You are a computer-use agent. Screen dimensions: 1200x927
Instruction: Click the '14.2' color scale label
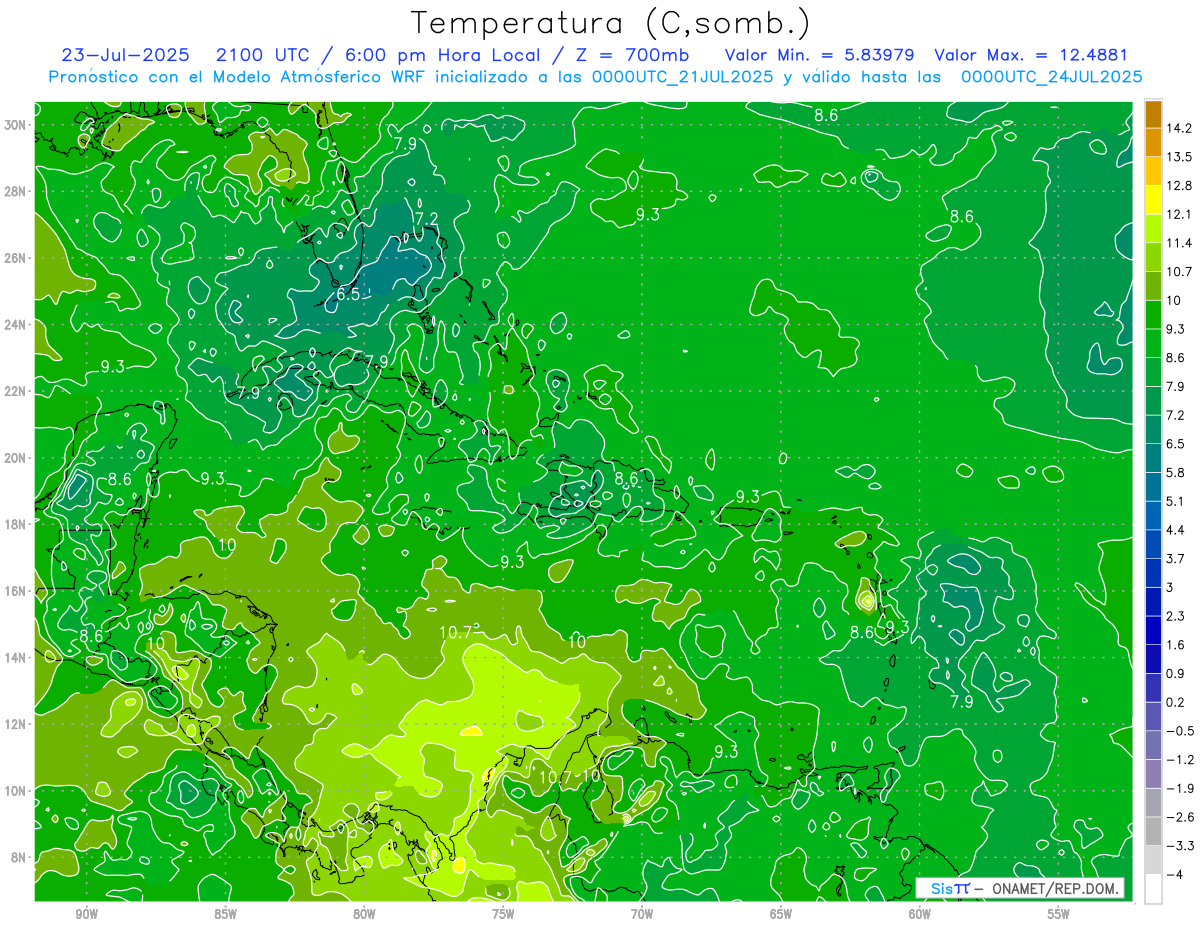[1178, 127]
